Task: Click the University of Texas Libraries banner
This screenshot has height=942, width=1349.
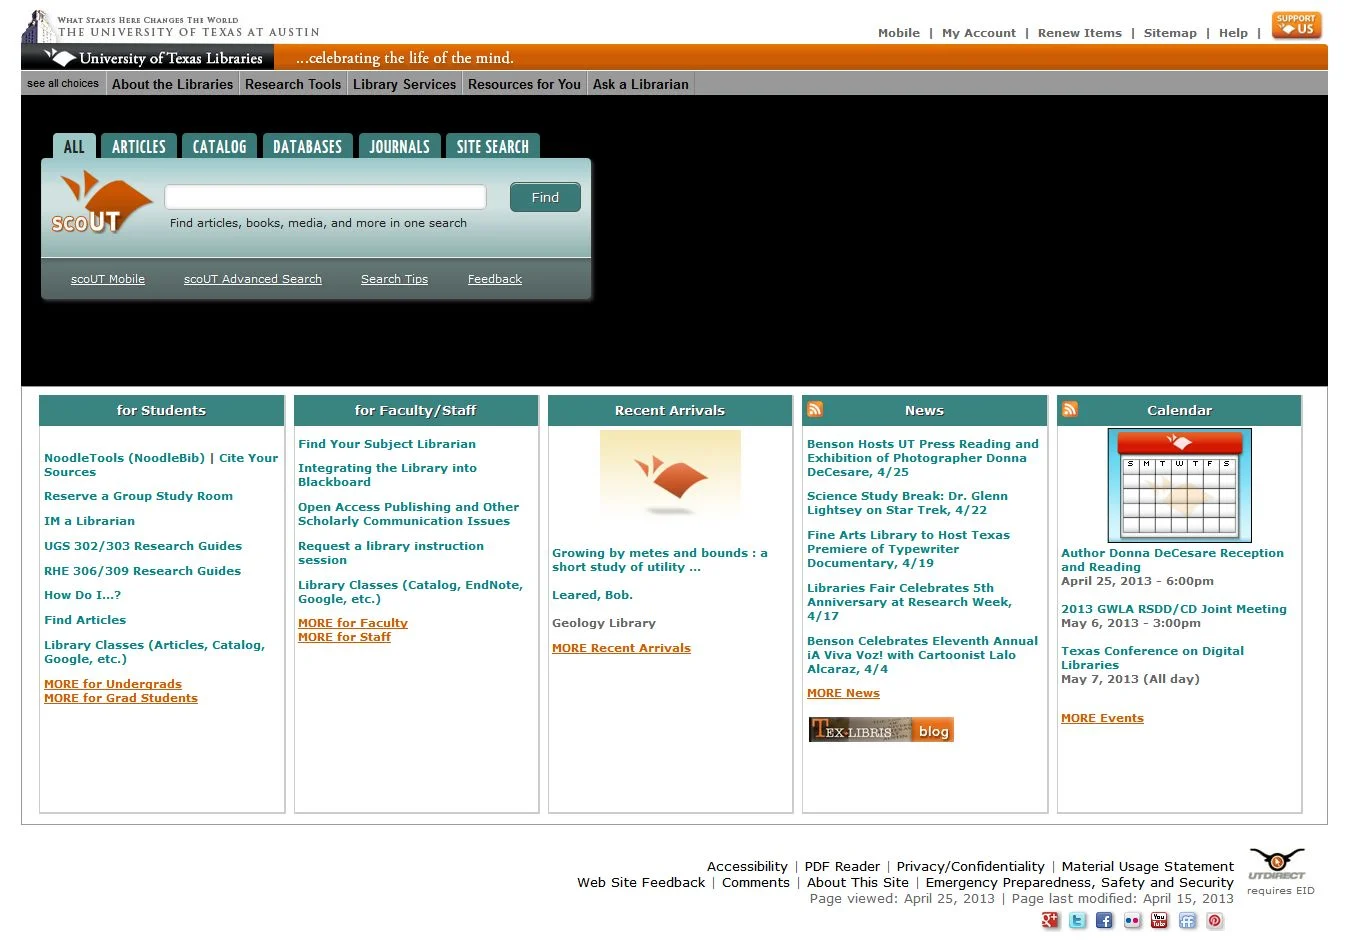Action: point(148,58)
